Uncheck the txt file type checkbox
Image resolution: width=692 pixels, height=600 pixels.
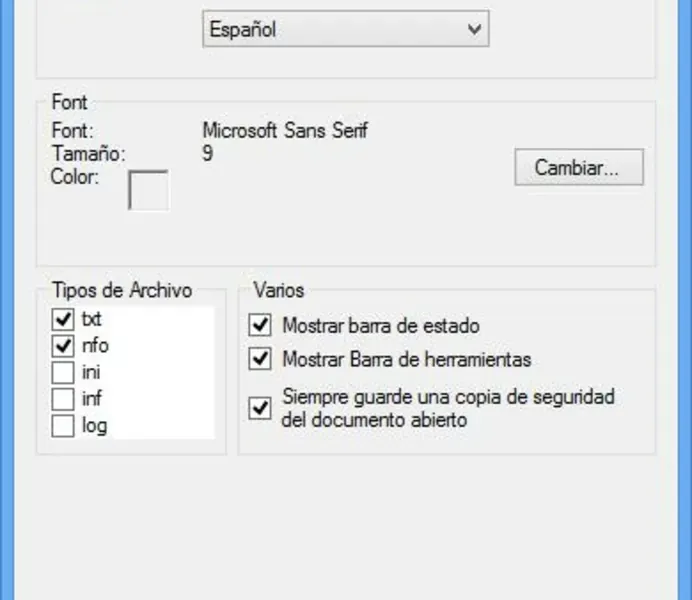(x=63, y=320)
